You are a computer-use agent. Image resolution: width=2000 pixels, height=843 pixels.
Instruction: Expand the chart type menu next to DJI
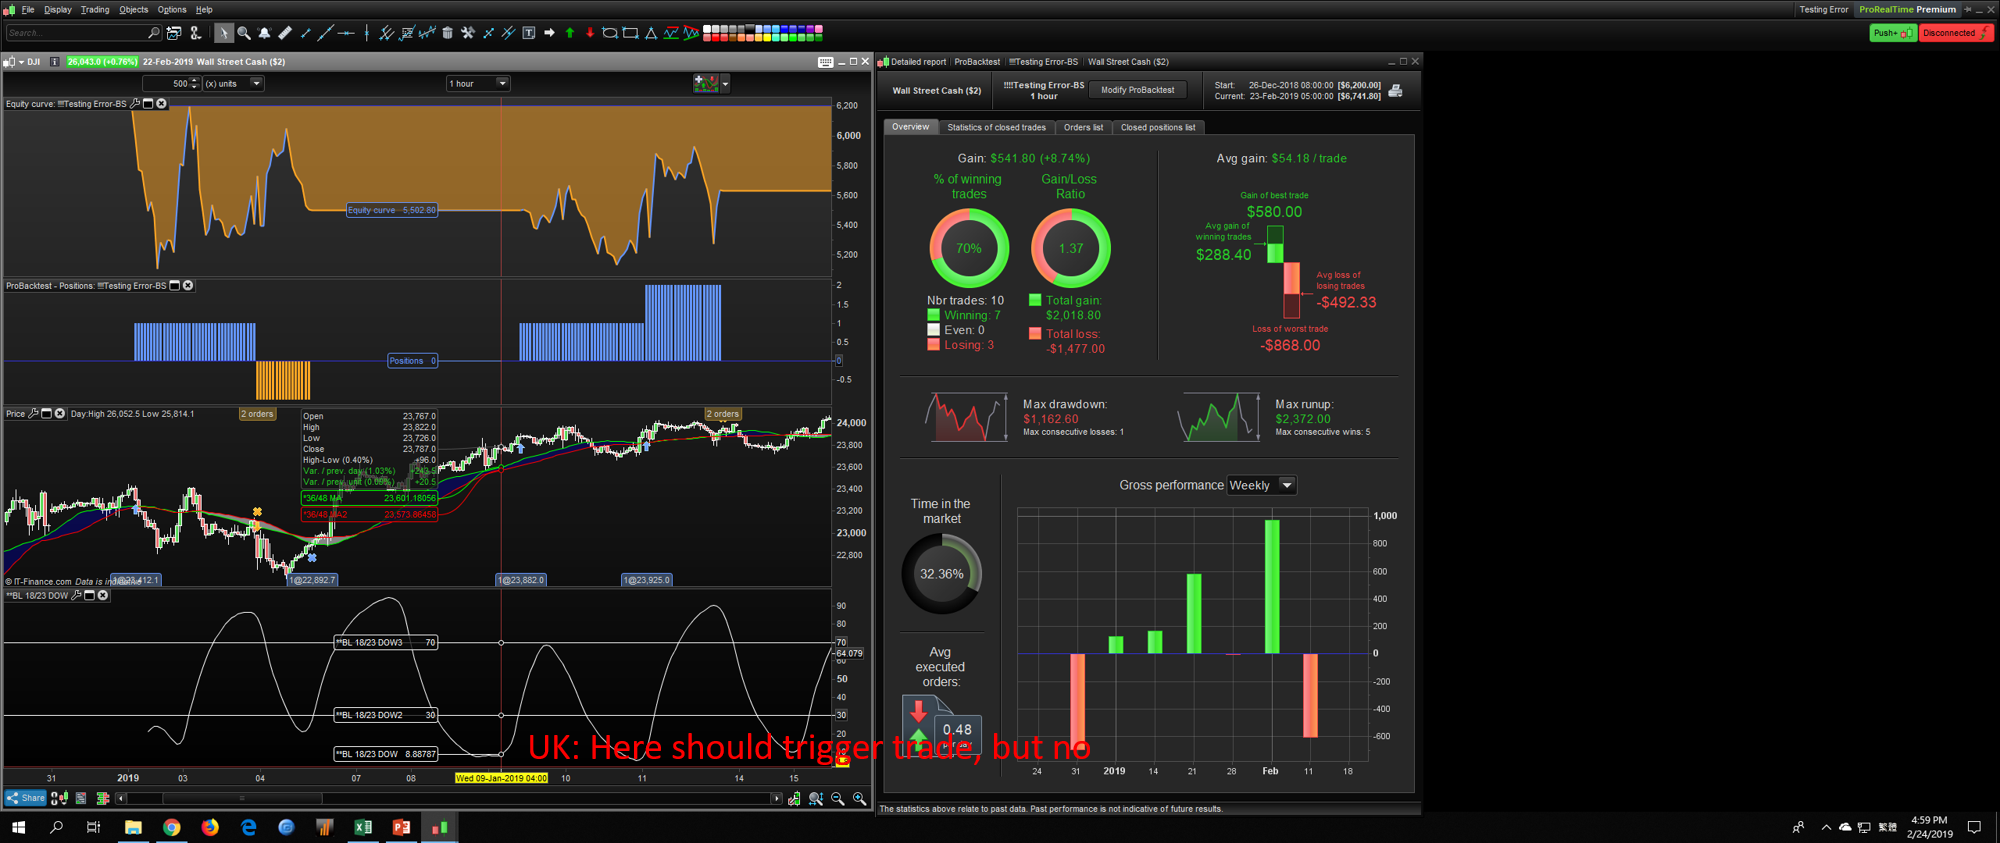21,62
